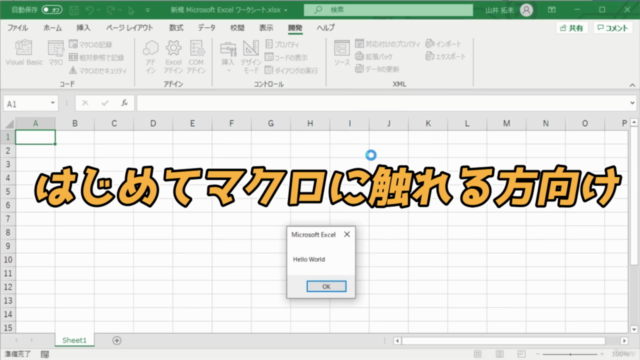Switch to Page Break Preview view
This screenshot has width=640, height=360.
coord(521,354)
